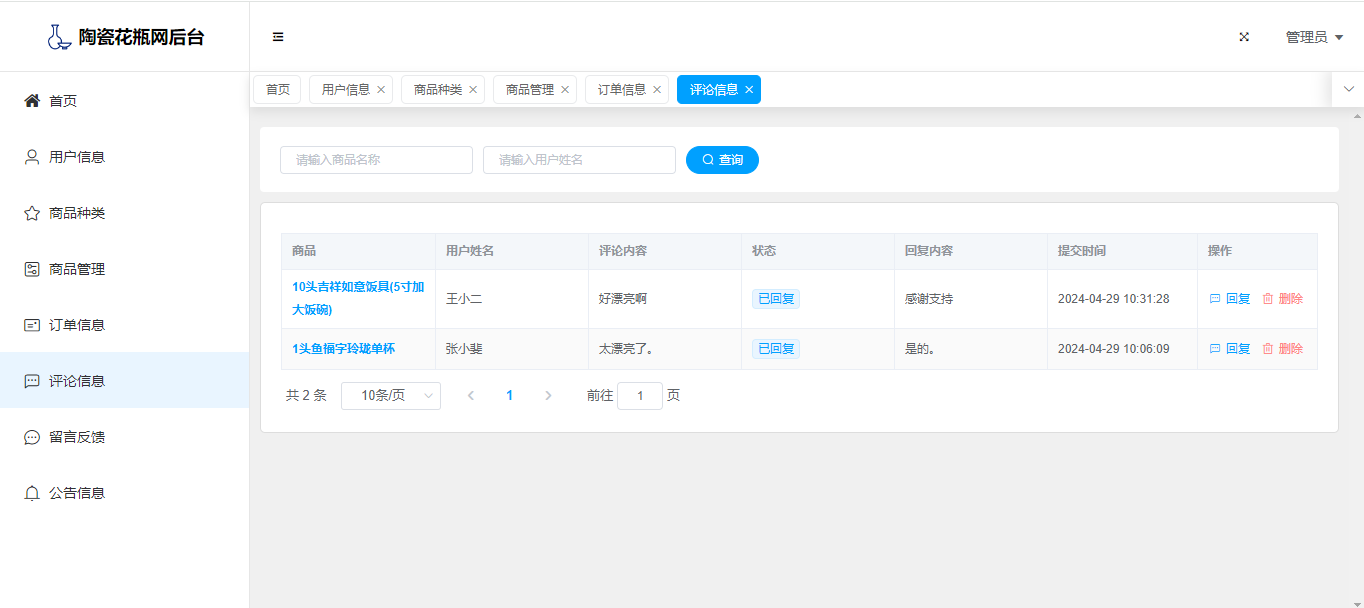Close the 评论信息 tab
This screenshot has height=608, width=1364.
(x=749, y=90)
